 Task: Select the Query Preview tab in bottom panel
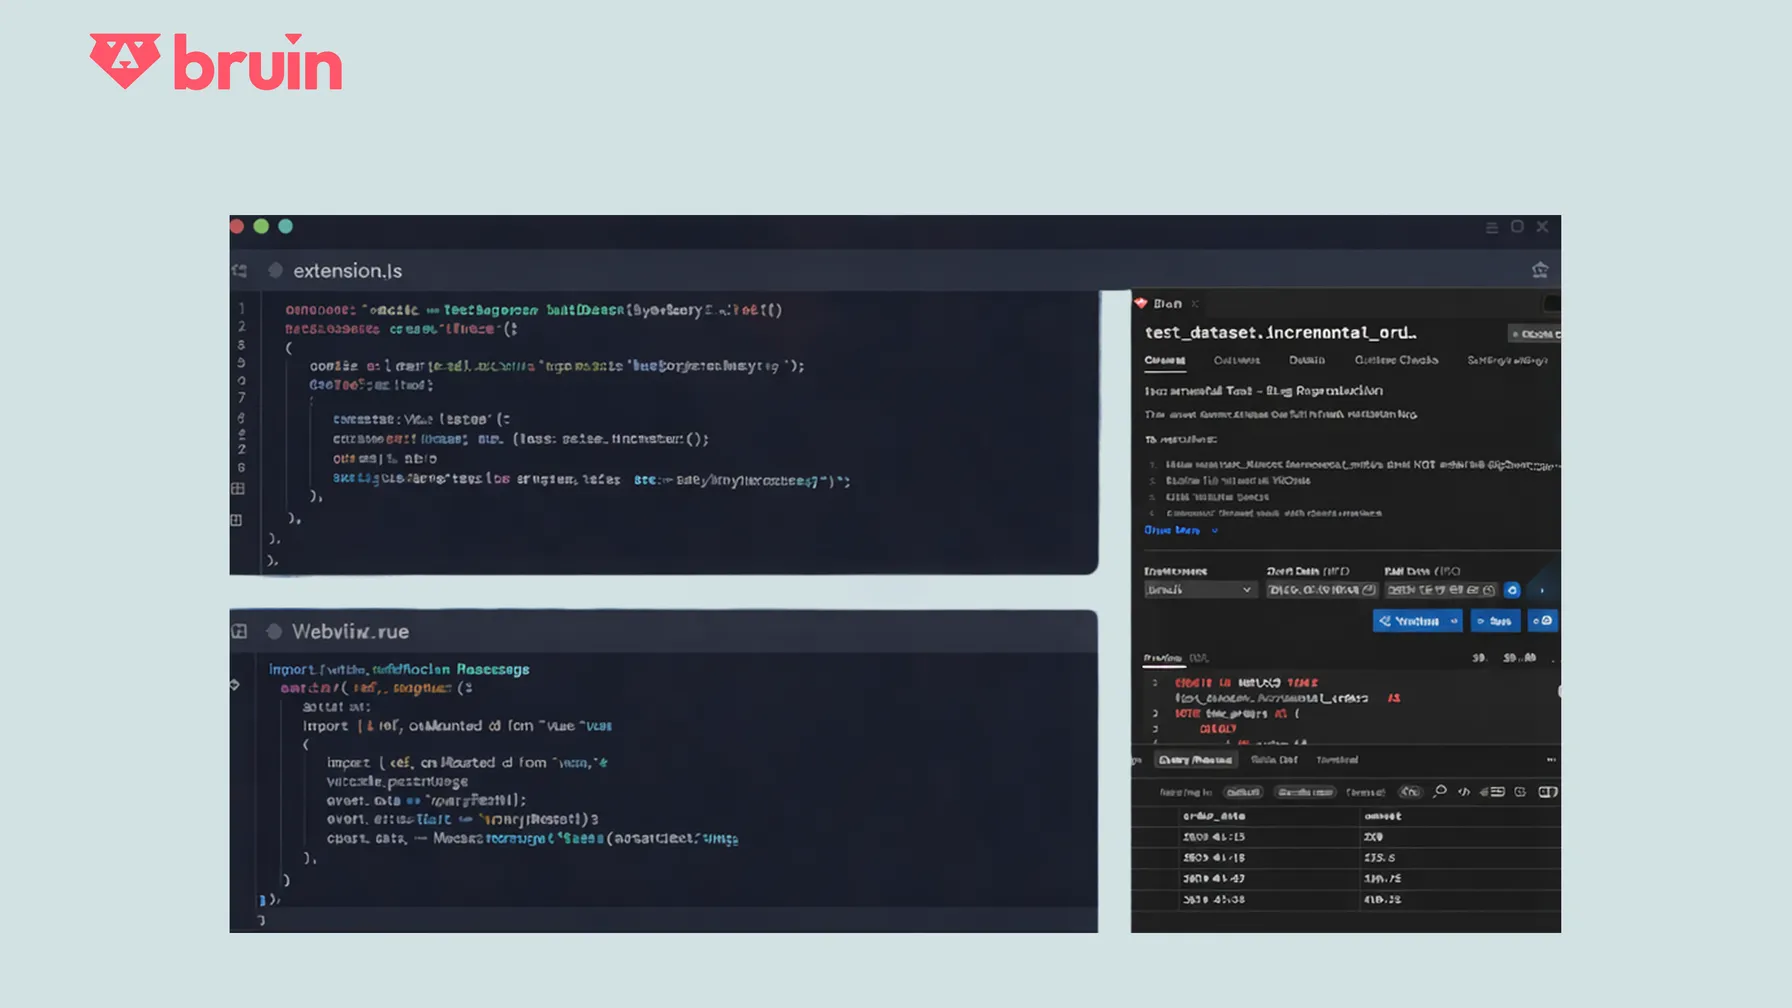tap(1195, 760)
